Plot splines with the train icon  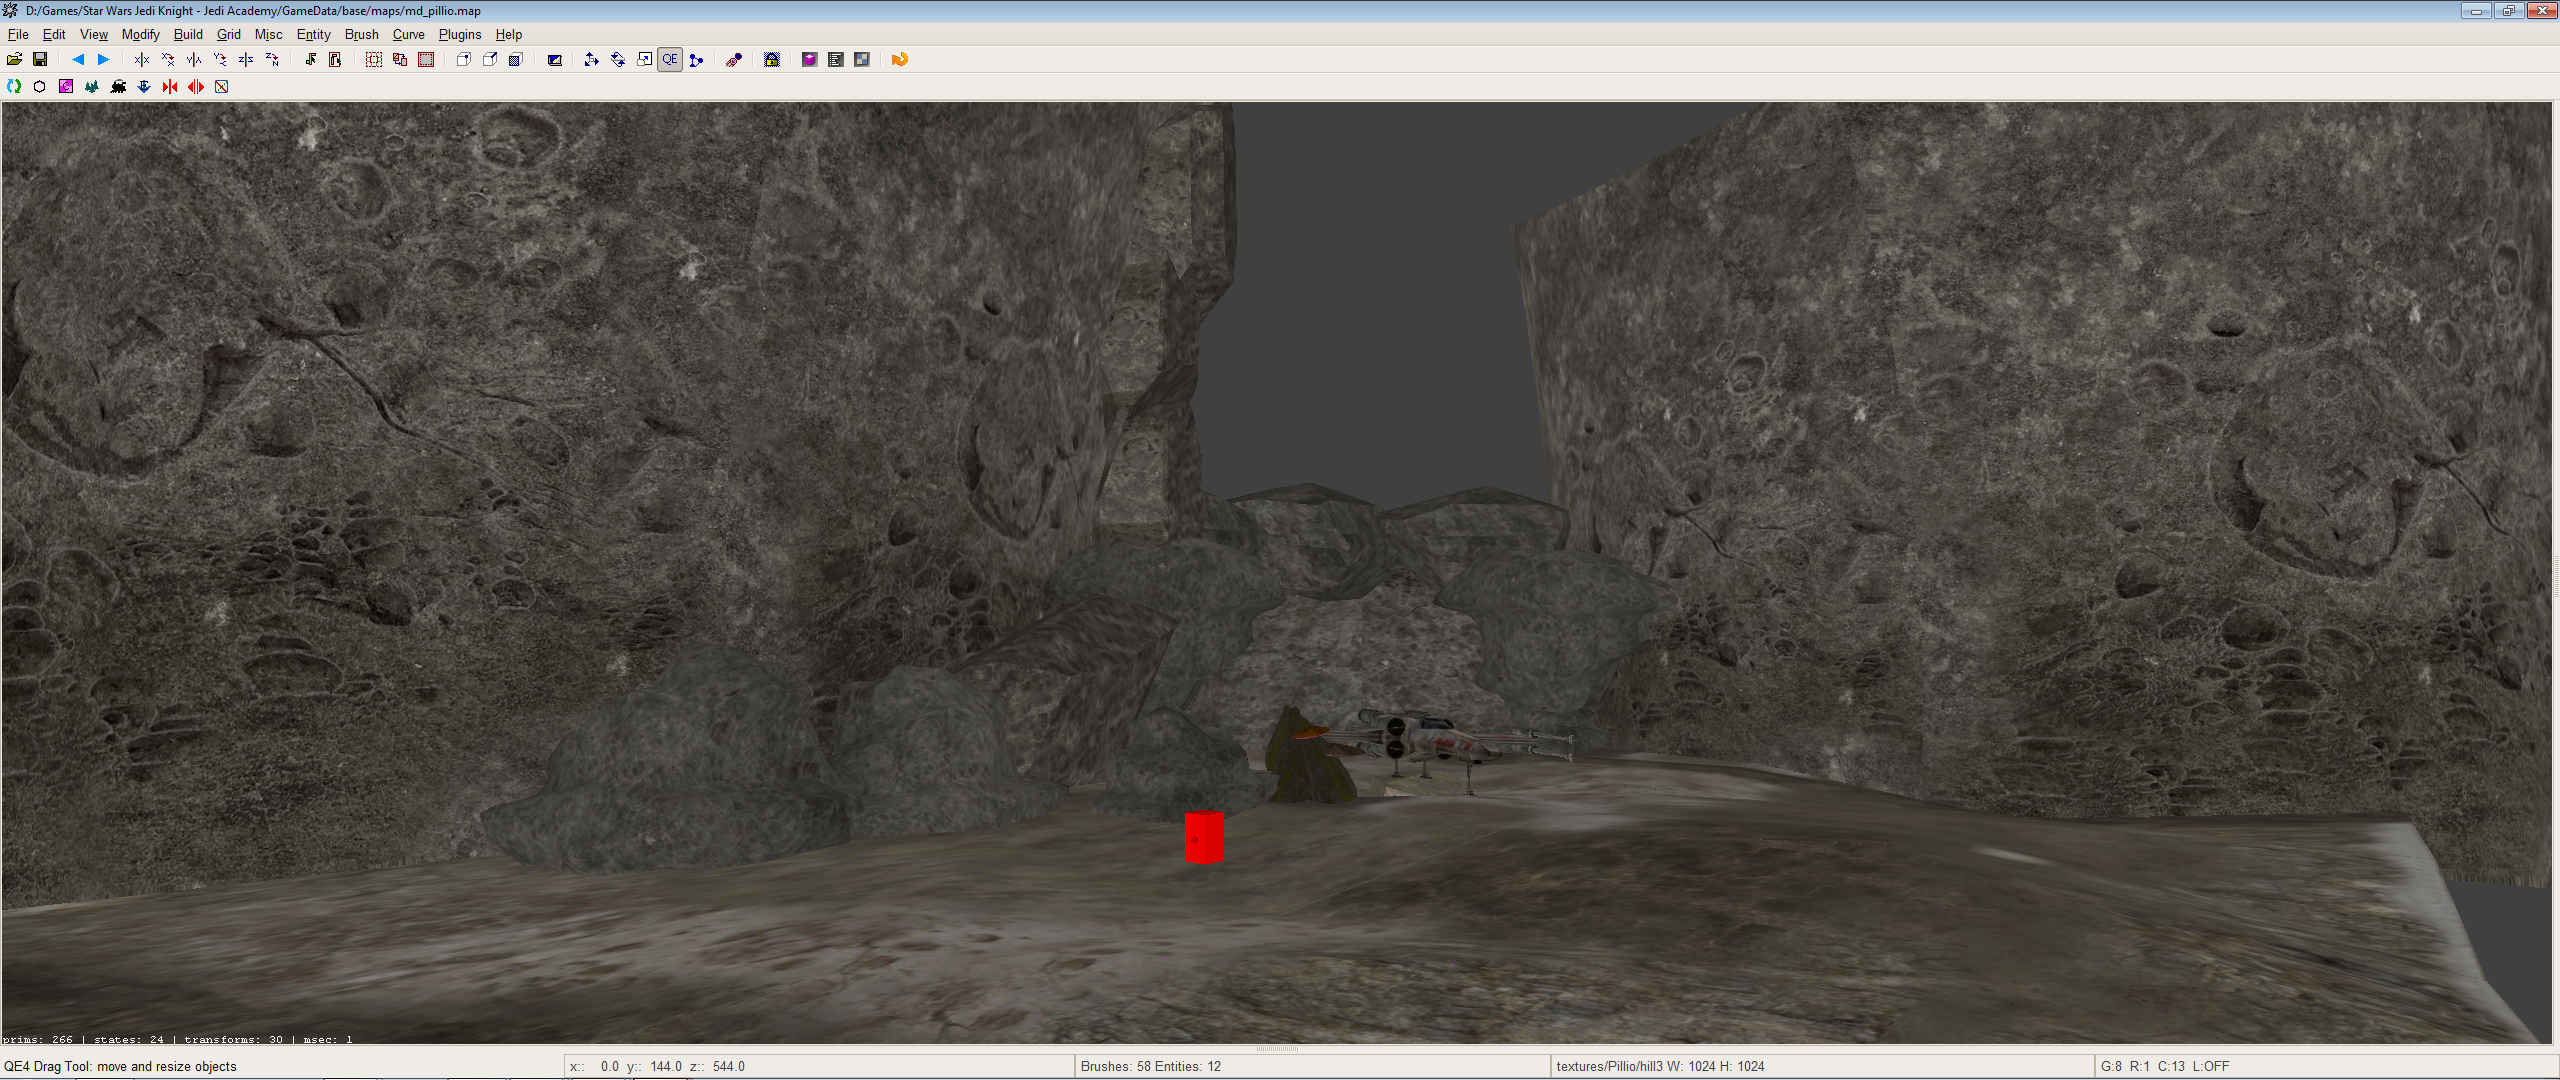pyautogui.click(x=118, y=87)
